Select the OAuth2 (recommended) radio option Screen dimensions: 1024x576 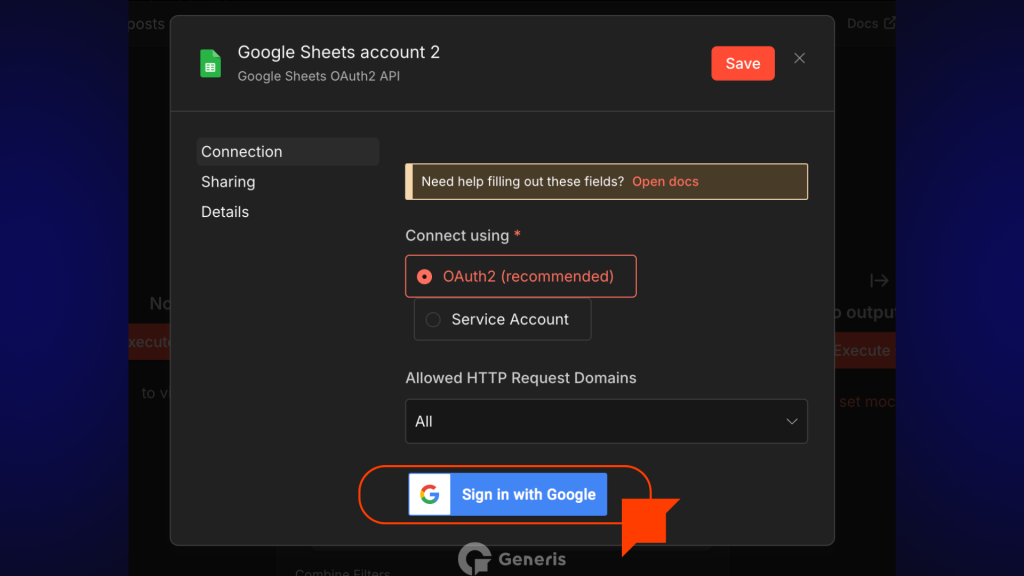coord(425,277)
